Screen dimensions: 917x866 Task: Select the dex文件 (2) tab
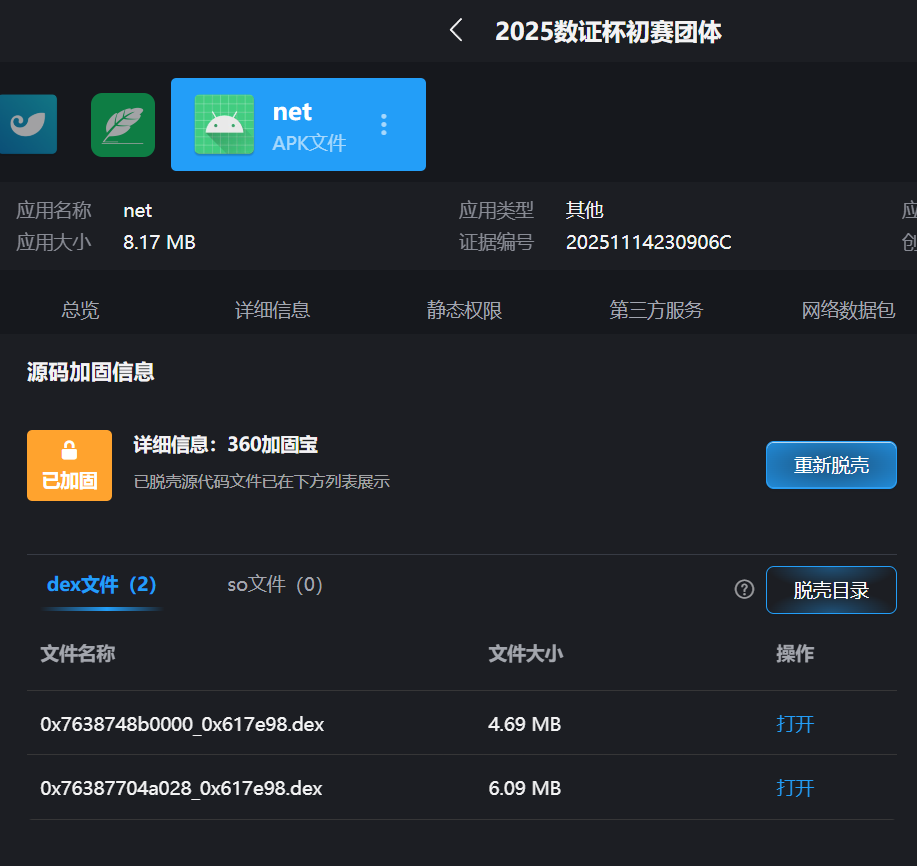click(x=101, y=585)
